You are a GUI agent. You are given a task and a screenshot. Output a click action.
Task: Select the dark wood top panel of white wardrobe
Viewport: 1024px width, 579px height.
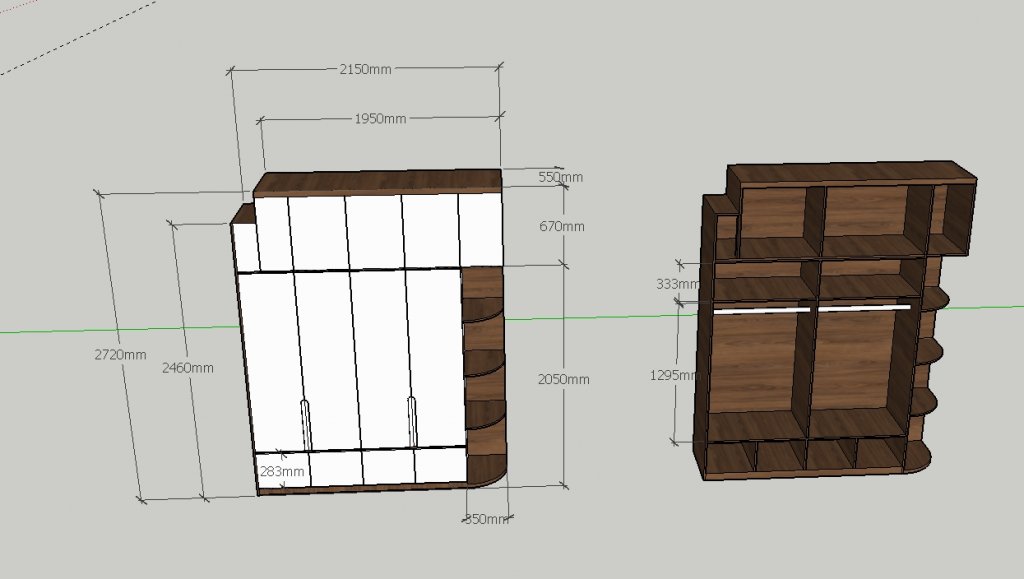pyautogui.click(x=377, y=182)
